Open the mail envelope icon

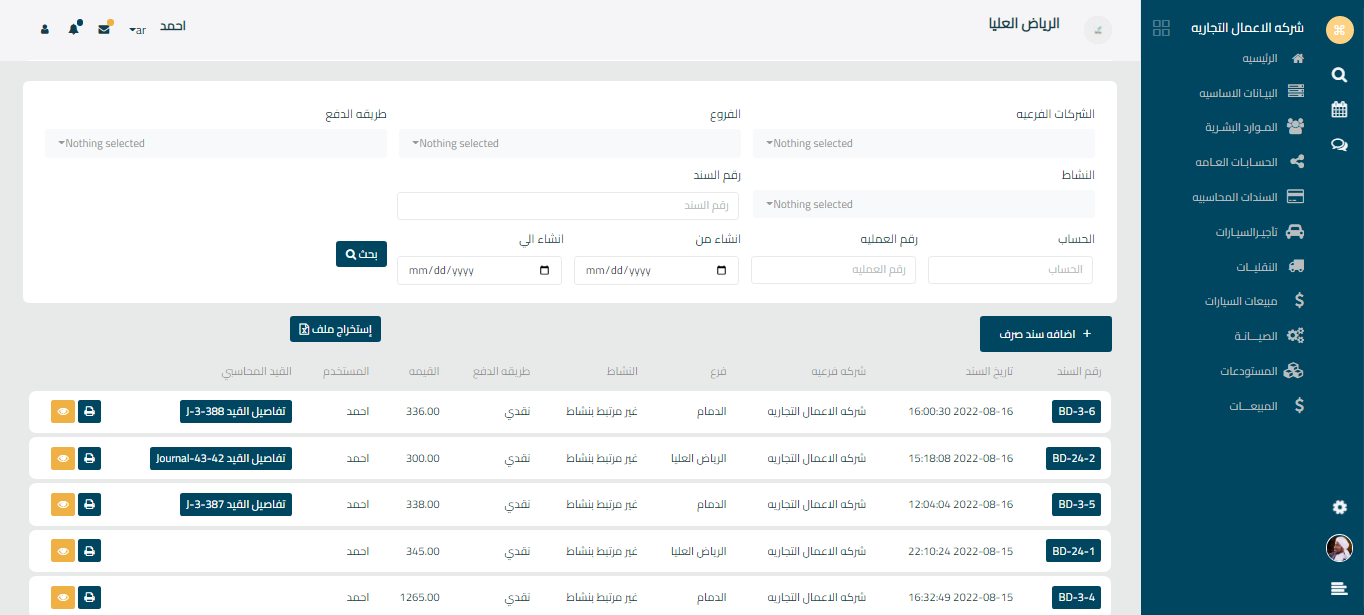[104, 29]
